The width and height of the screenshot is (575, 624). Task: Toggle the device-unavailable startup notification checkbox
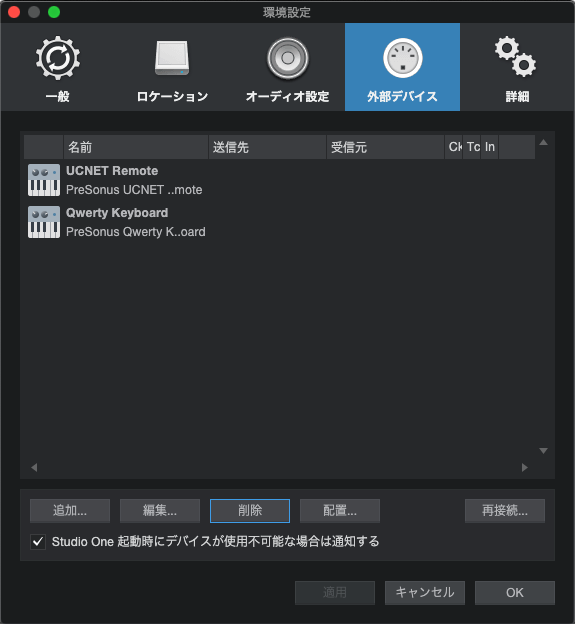point(38,542)
